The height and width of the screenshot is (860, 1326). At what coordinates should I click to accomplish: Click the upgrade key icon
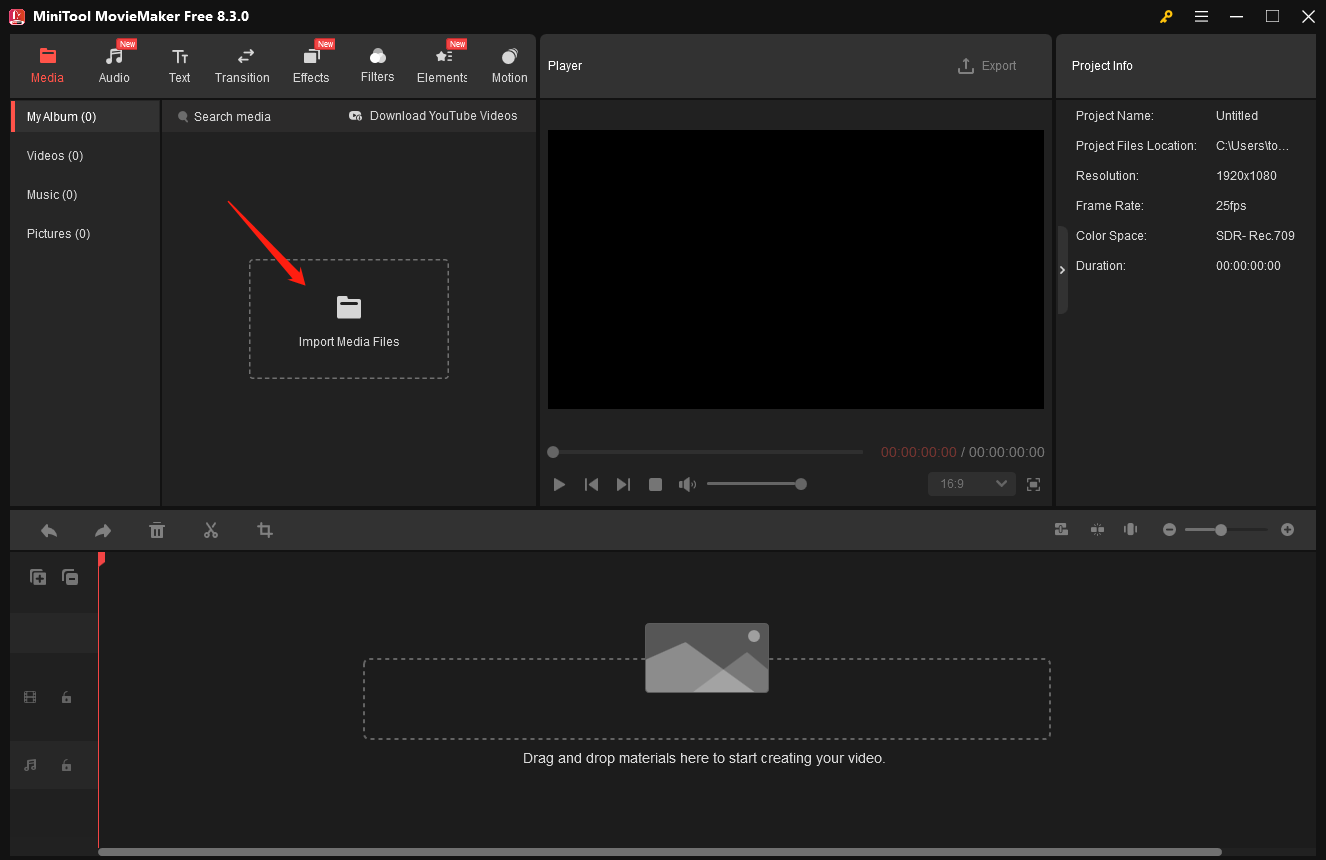point(1166,16)
